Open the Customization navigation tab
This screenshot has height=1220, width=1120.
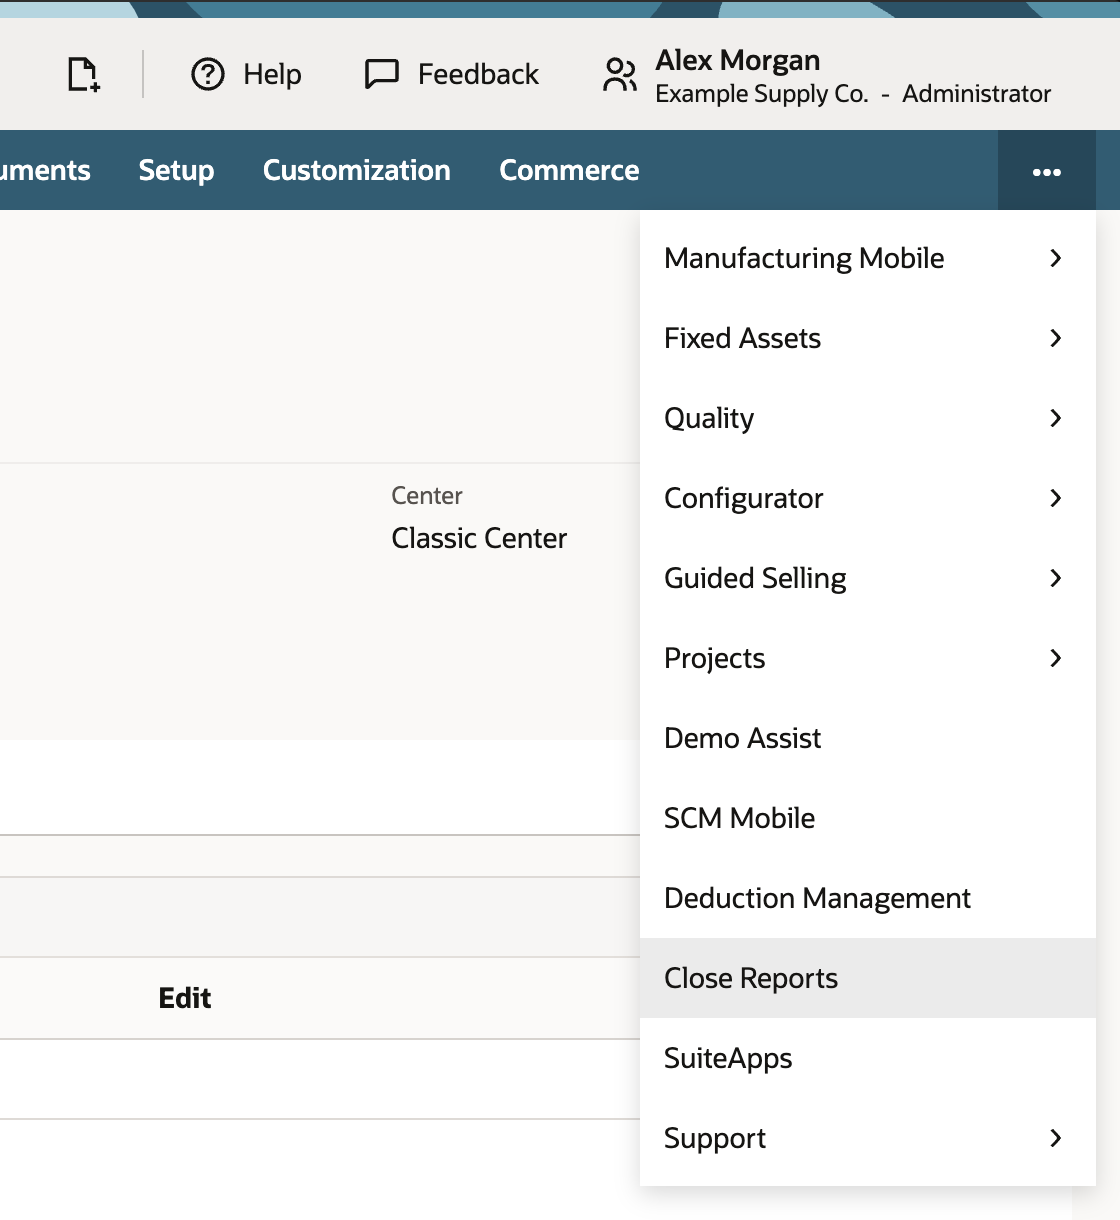pyautogui.click(x=357, y=171)
